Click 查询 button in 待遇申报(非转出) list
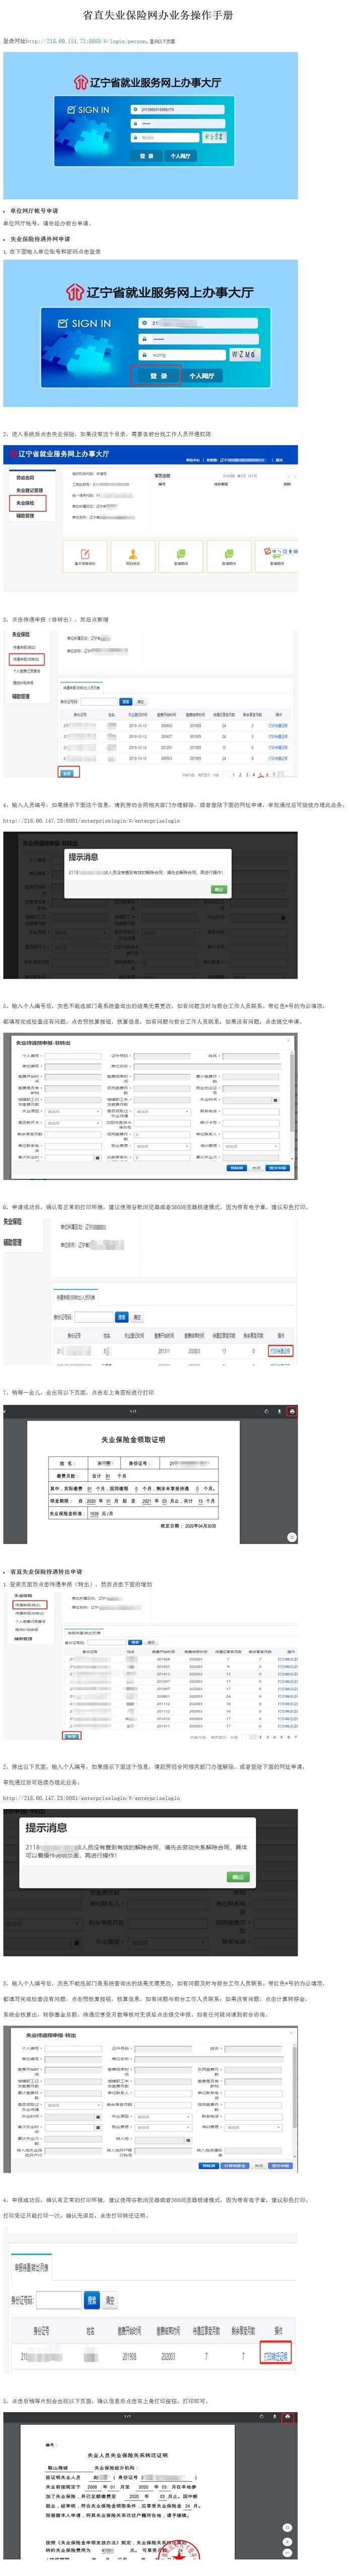The width and height of the screenshot is (350, 2576). click(x=126, y=701)
